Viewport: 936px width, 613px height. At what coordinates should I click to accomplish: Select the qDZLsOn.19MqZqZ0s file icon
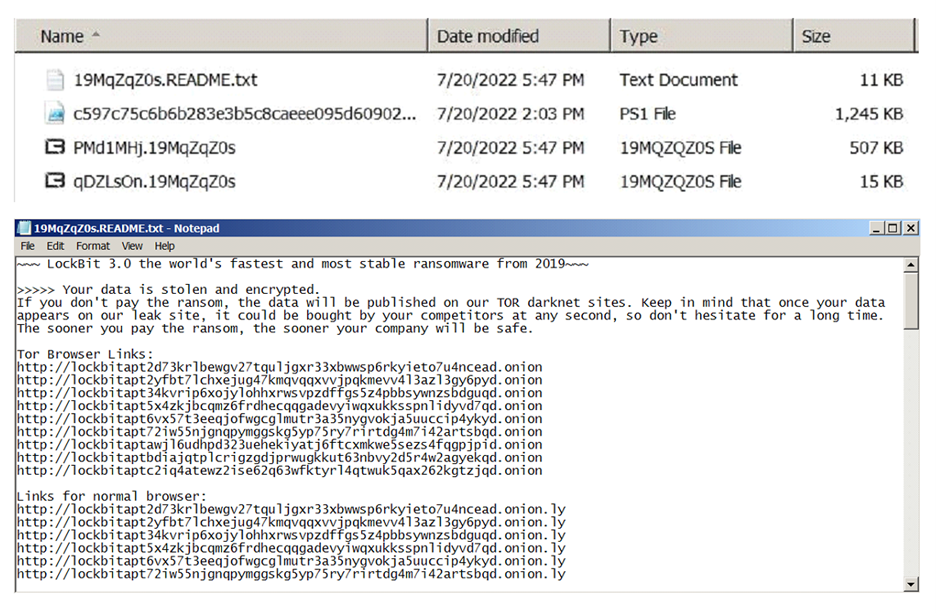(x=55, y=181)
